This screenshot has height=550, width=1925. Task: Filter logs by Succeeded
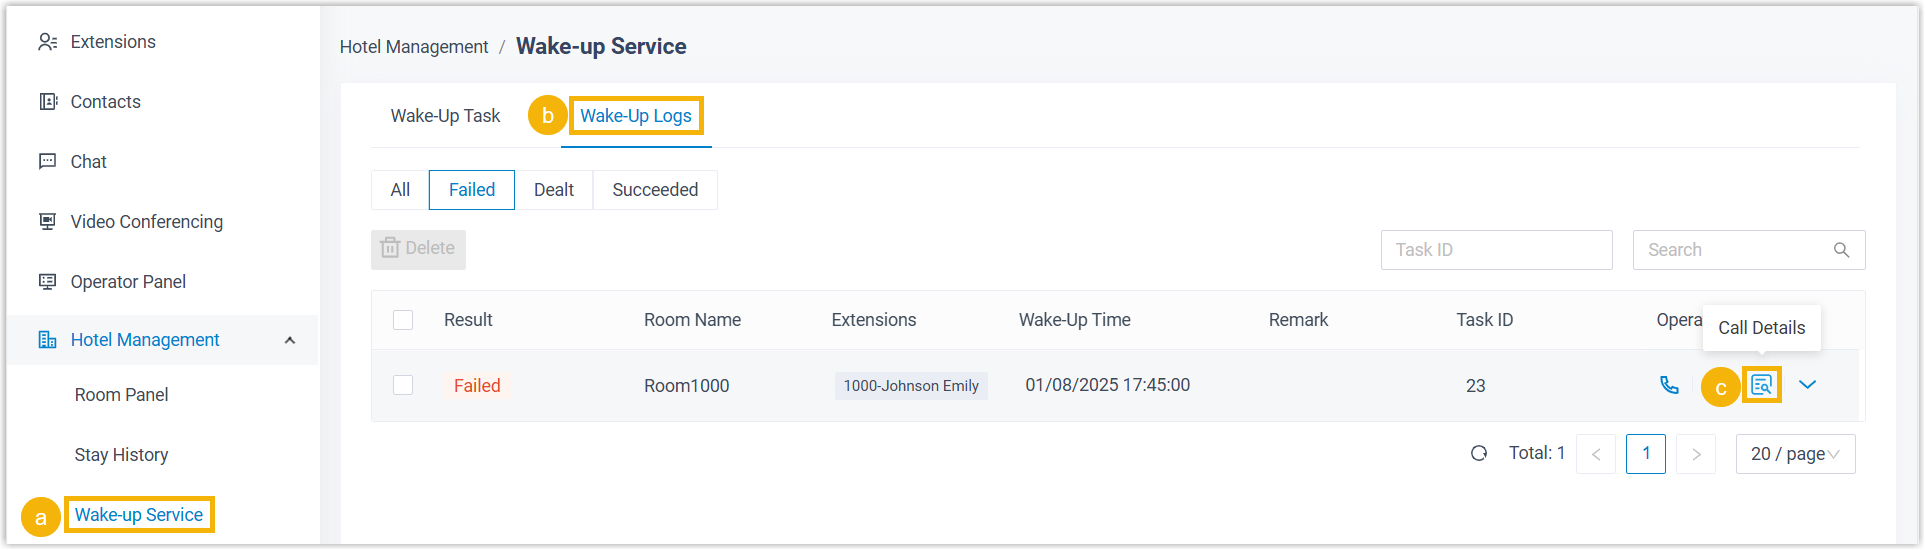(x=655, y=190)
